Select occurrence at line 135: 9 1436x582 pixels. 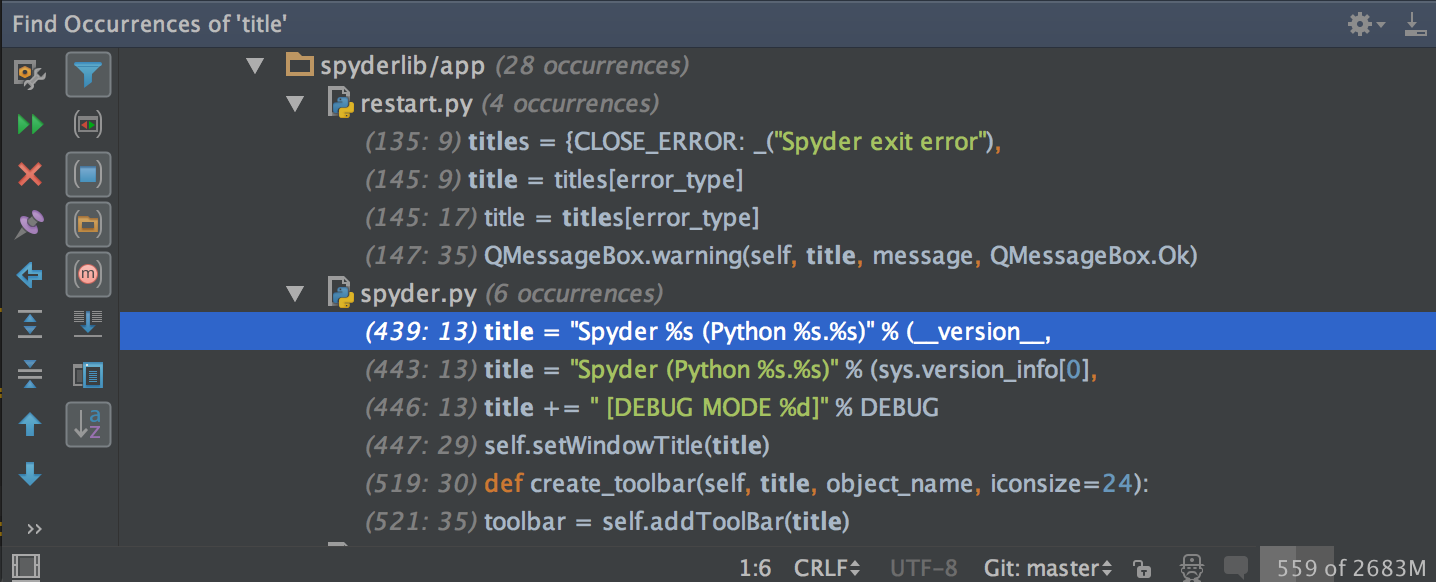[x=778, y=142]
